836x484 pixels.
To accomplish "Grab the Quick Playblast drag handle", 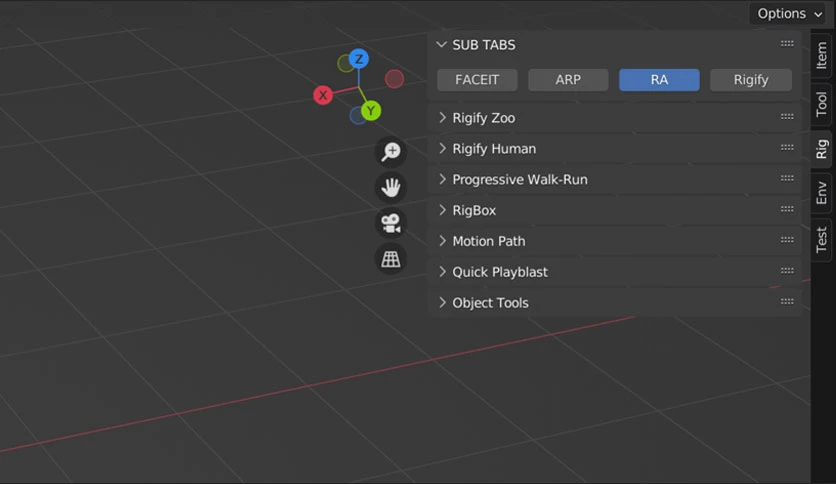I will (x=787, y=271).
